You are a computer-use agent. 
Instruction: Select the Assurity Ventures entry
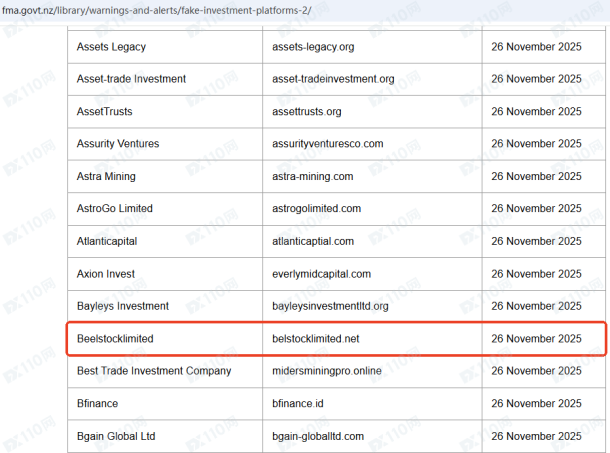pos(118,144)
